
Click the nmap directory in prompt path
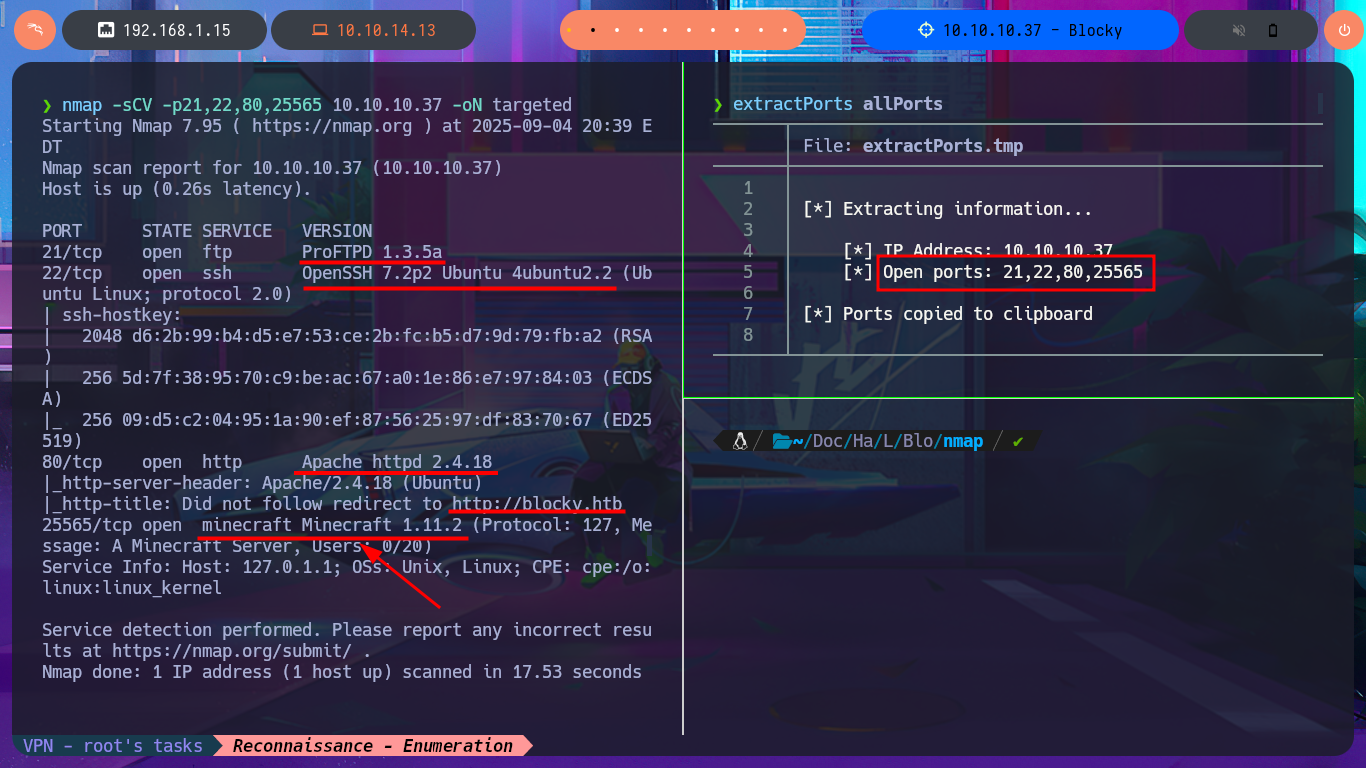coord(961,441)
